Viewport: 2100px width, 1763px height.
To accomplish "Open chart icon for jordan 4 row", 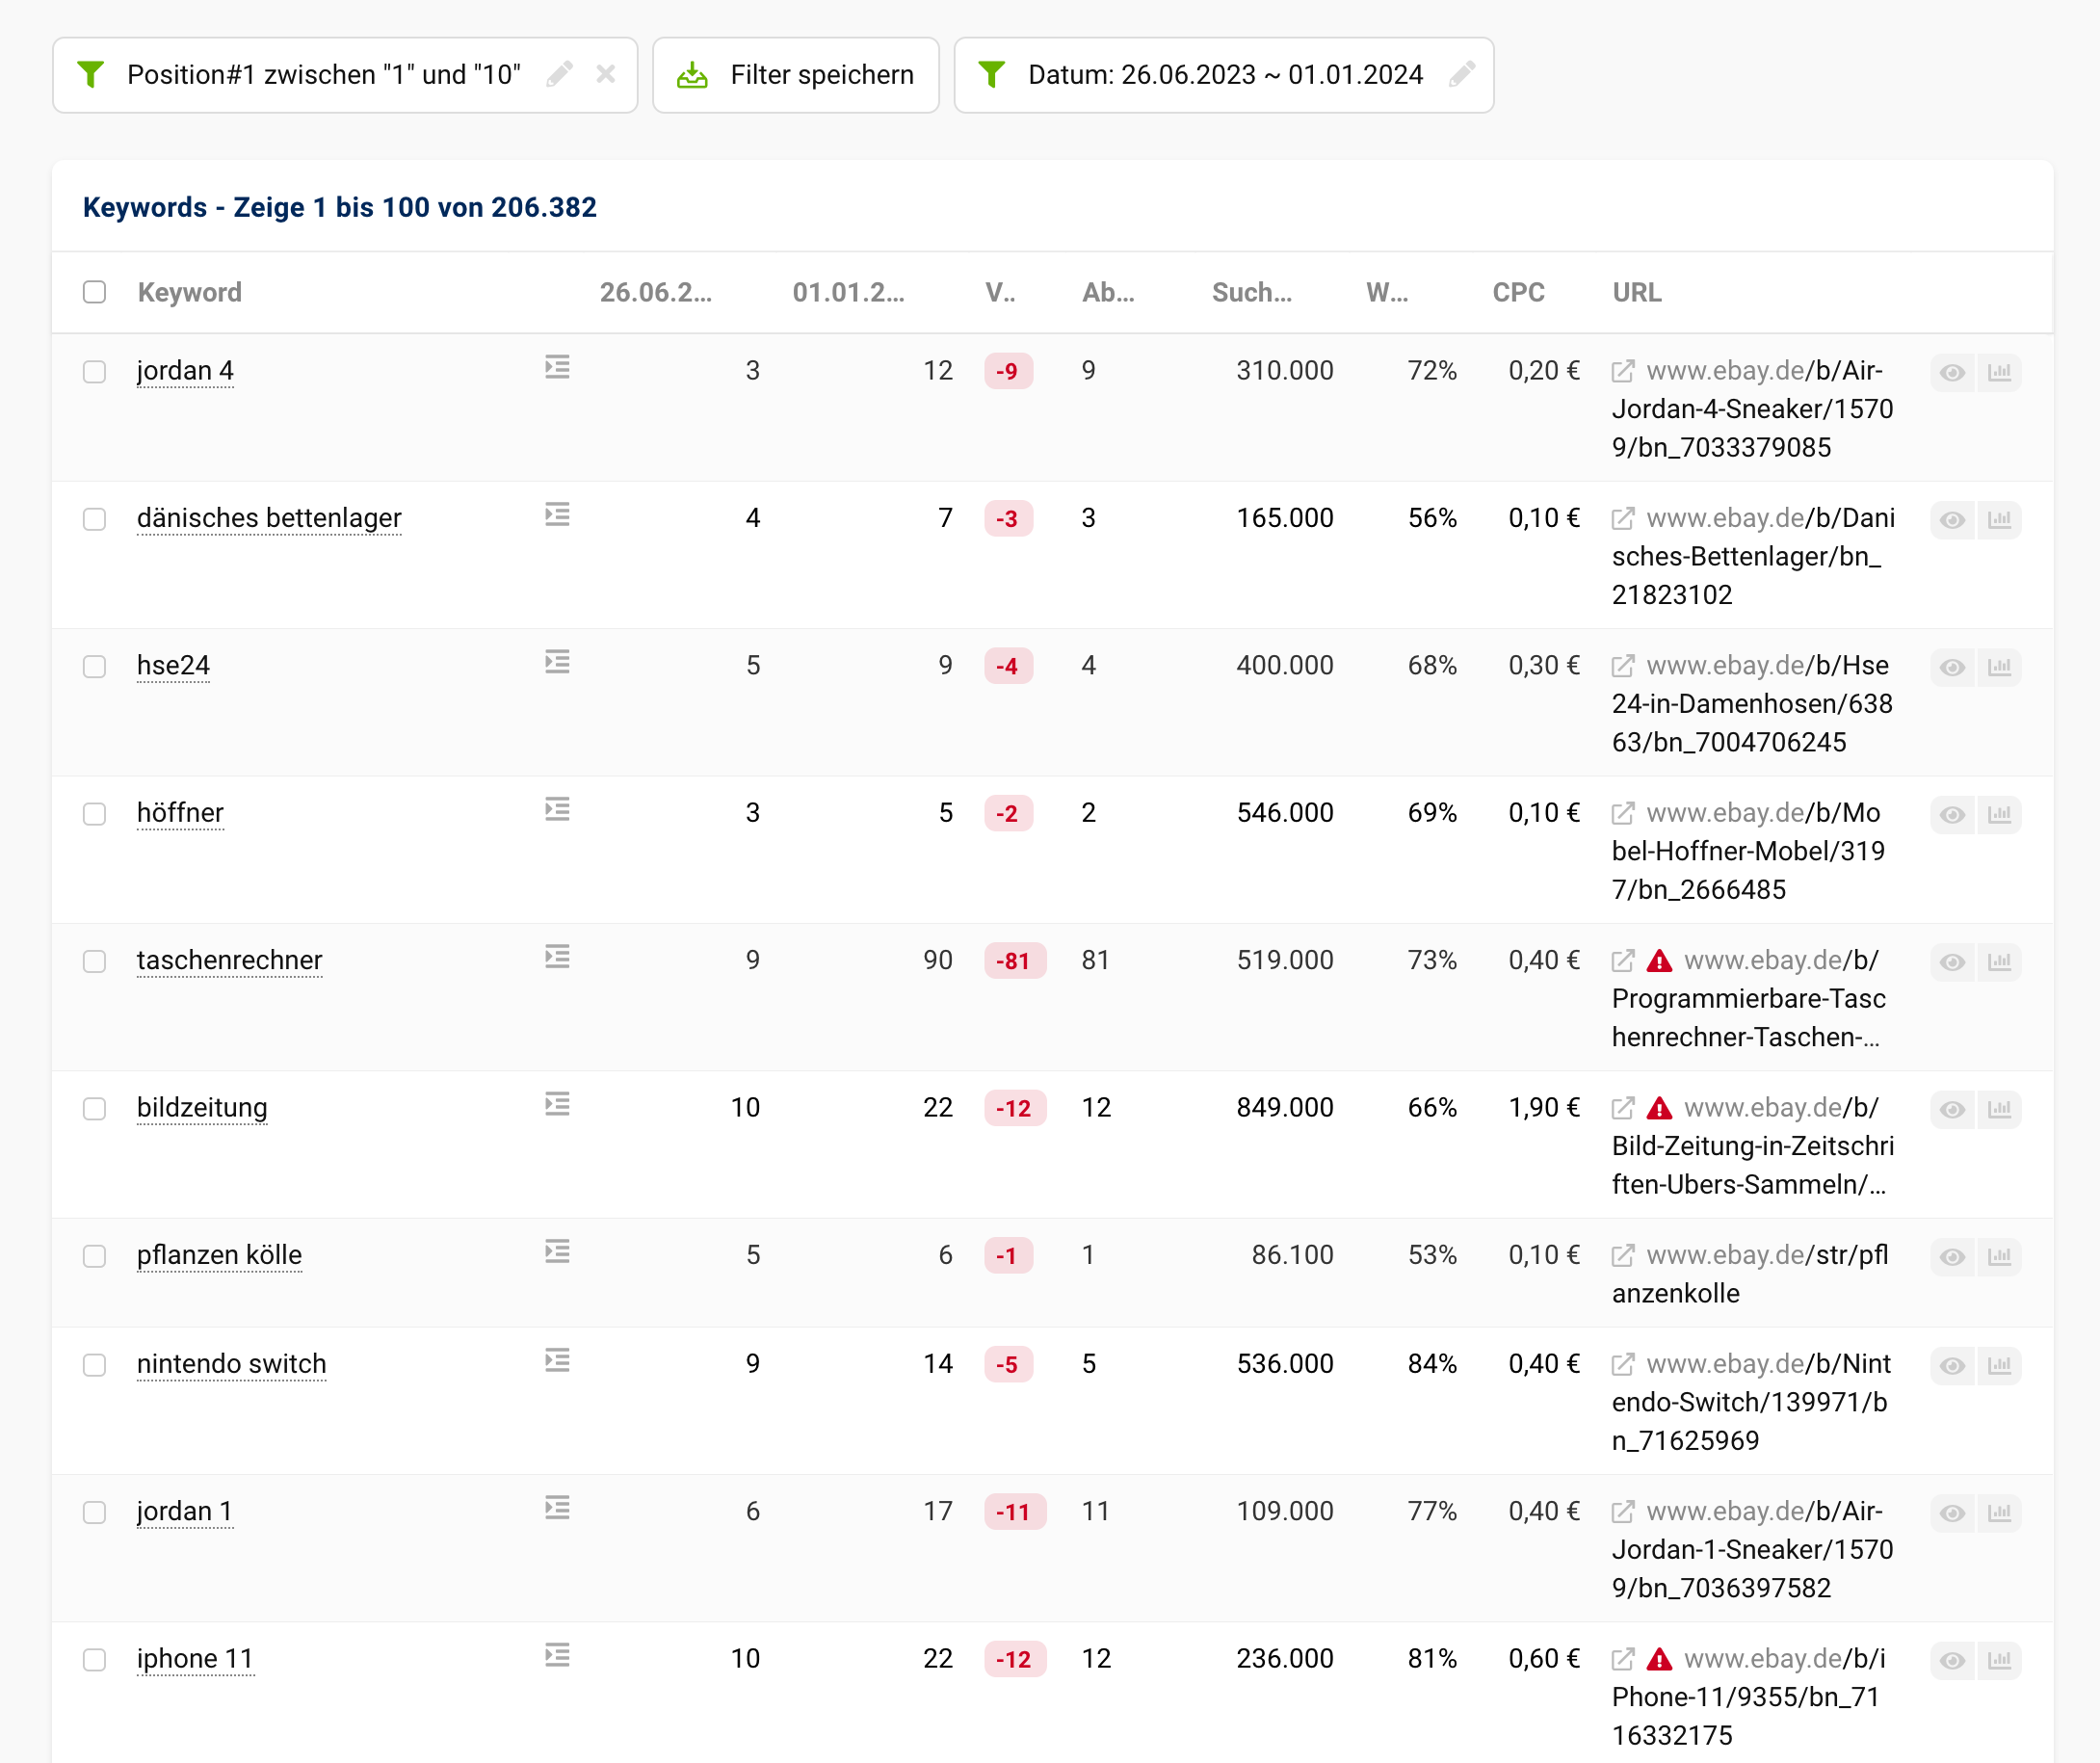I will (1999, 373).
